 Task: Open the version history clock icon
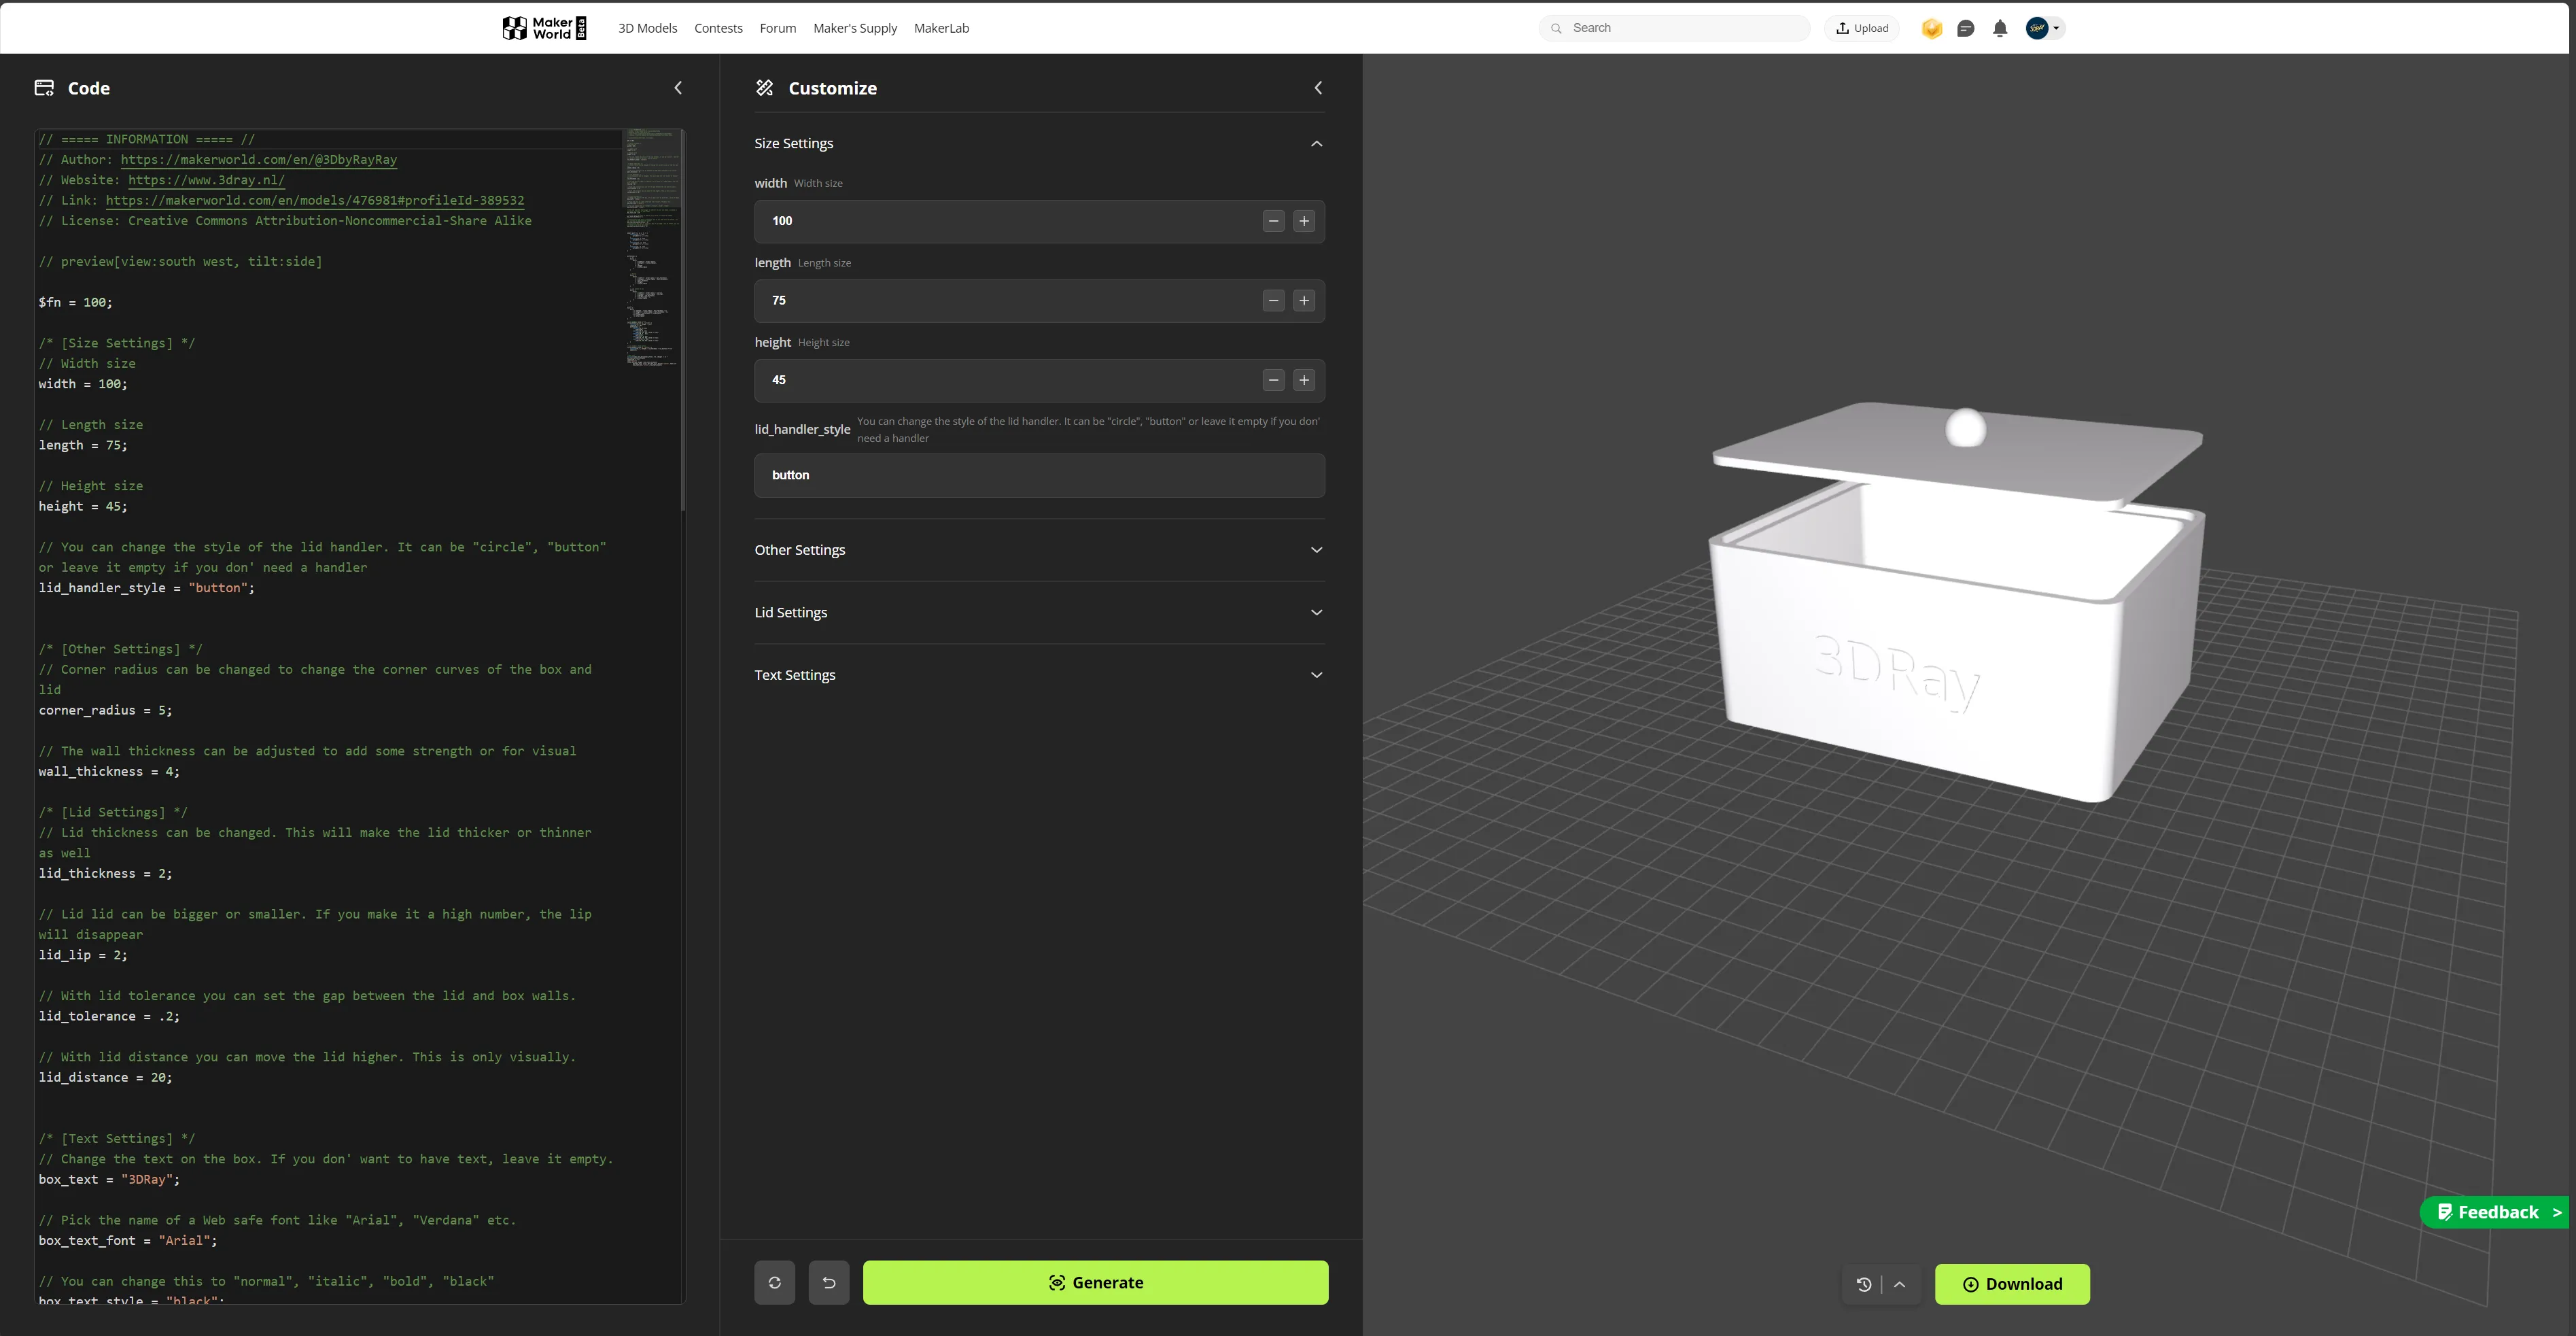[x=1863, y=1284]
